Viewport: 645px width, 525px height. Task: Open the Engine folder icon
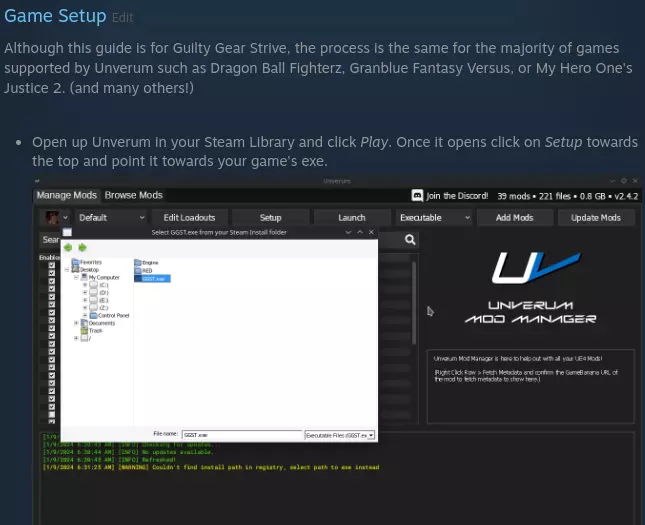coord(138,262)
